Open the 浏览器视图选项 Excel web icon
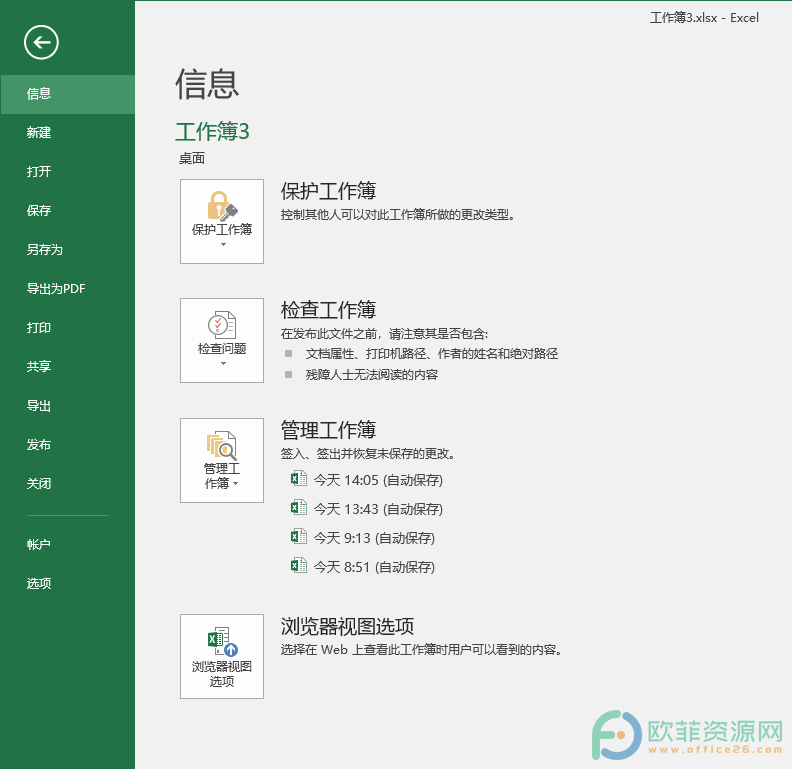The width and height of the screenshot is (792, 769). coord(222,642)
